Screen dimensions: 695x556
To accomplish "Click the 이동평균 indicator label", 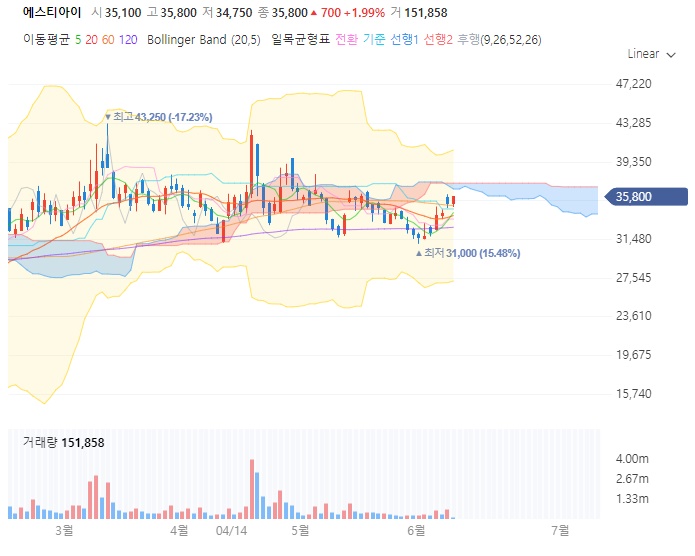I will tap(47, 40).
